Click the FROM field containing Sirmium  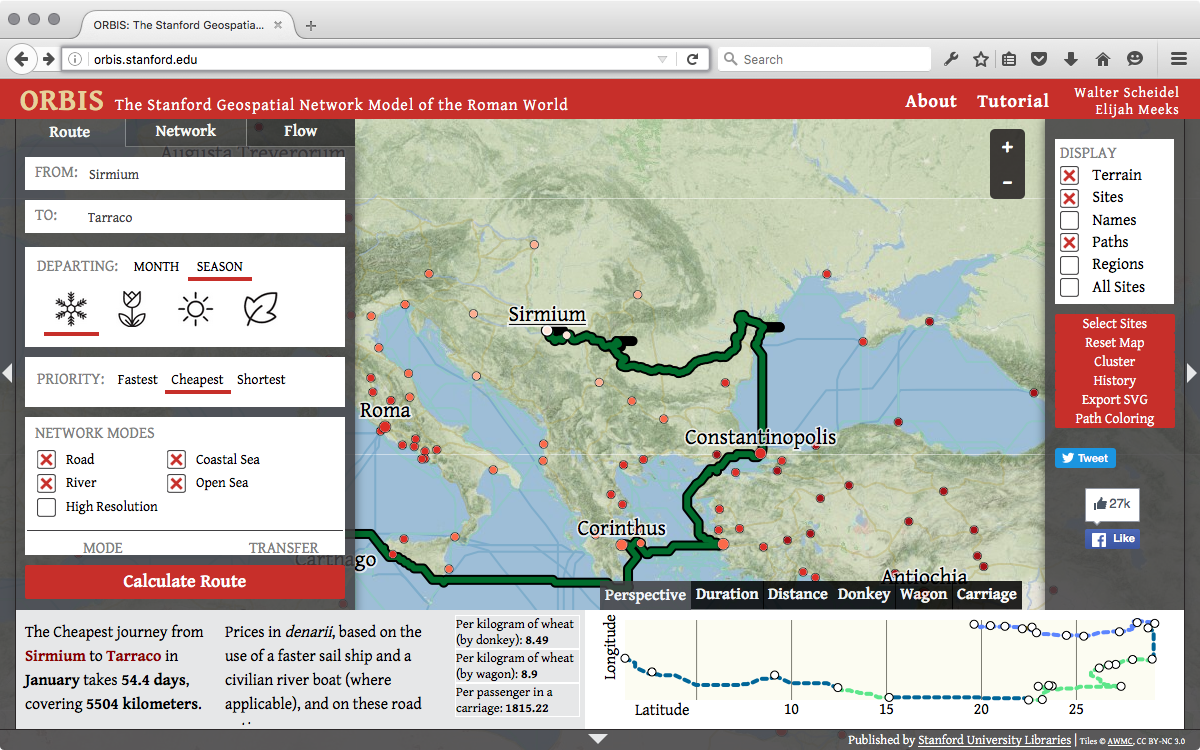185,173
